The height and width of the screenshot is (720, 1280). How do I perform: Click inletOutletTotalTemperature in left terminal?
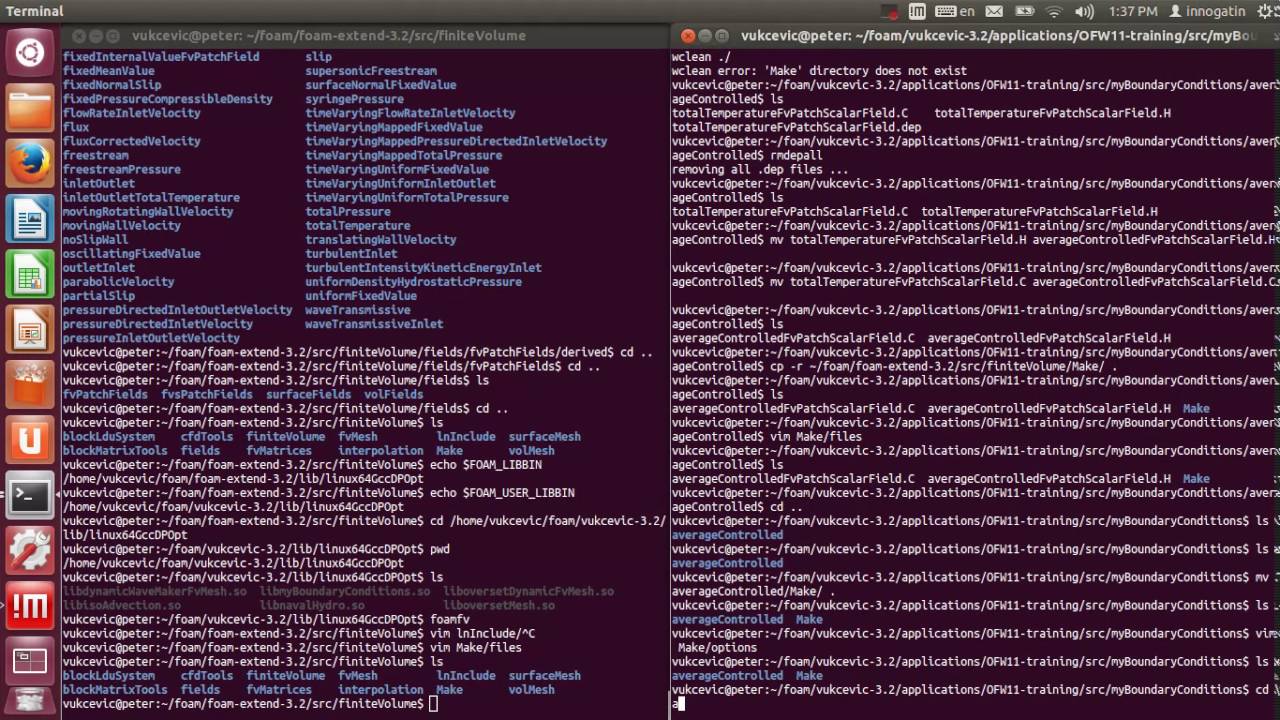(x=151, y=198)
